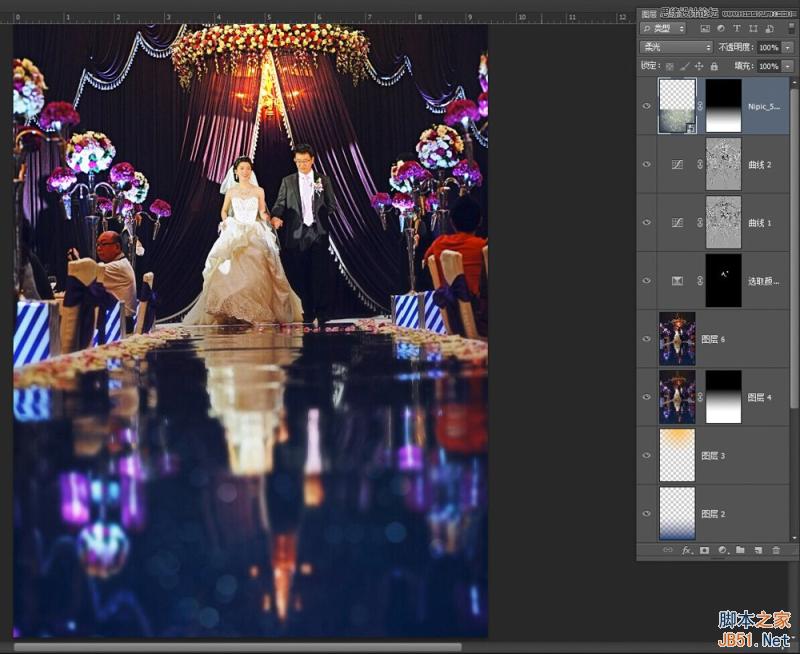Image resolution: width=800 pixels, height=654 pixels.
Task: Hide the Nipic_5 layer visibility
Action: (x=648, y=104)
